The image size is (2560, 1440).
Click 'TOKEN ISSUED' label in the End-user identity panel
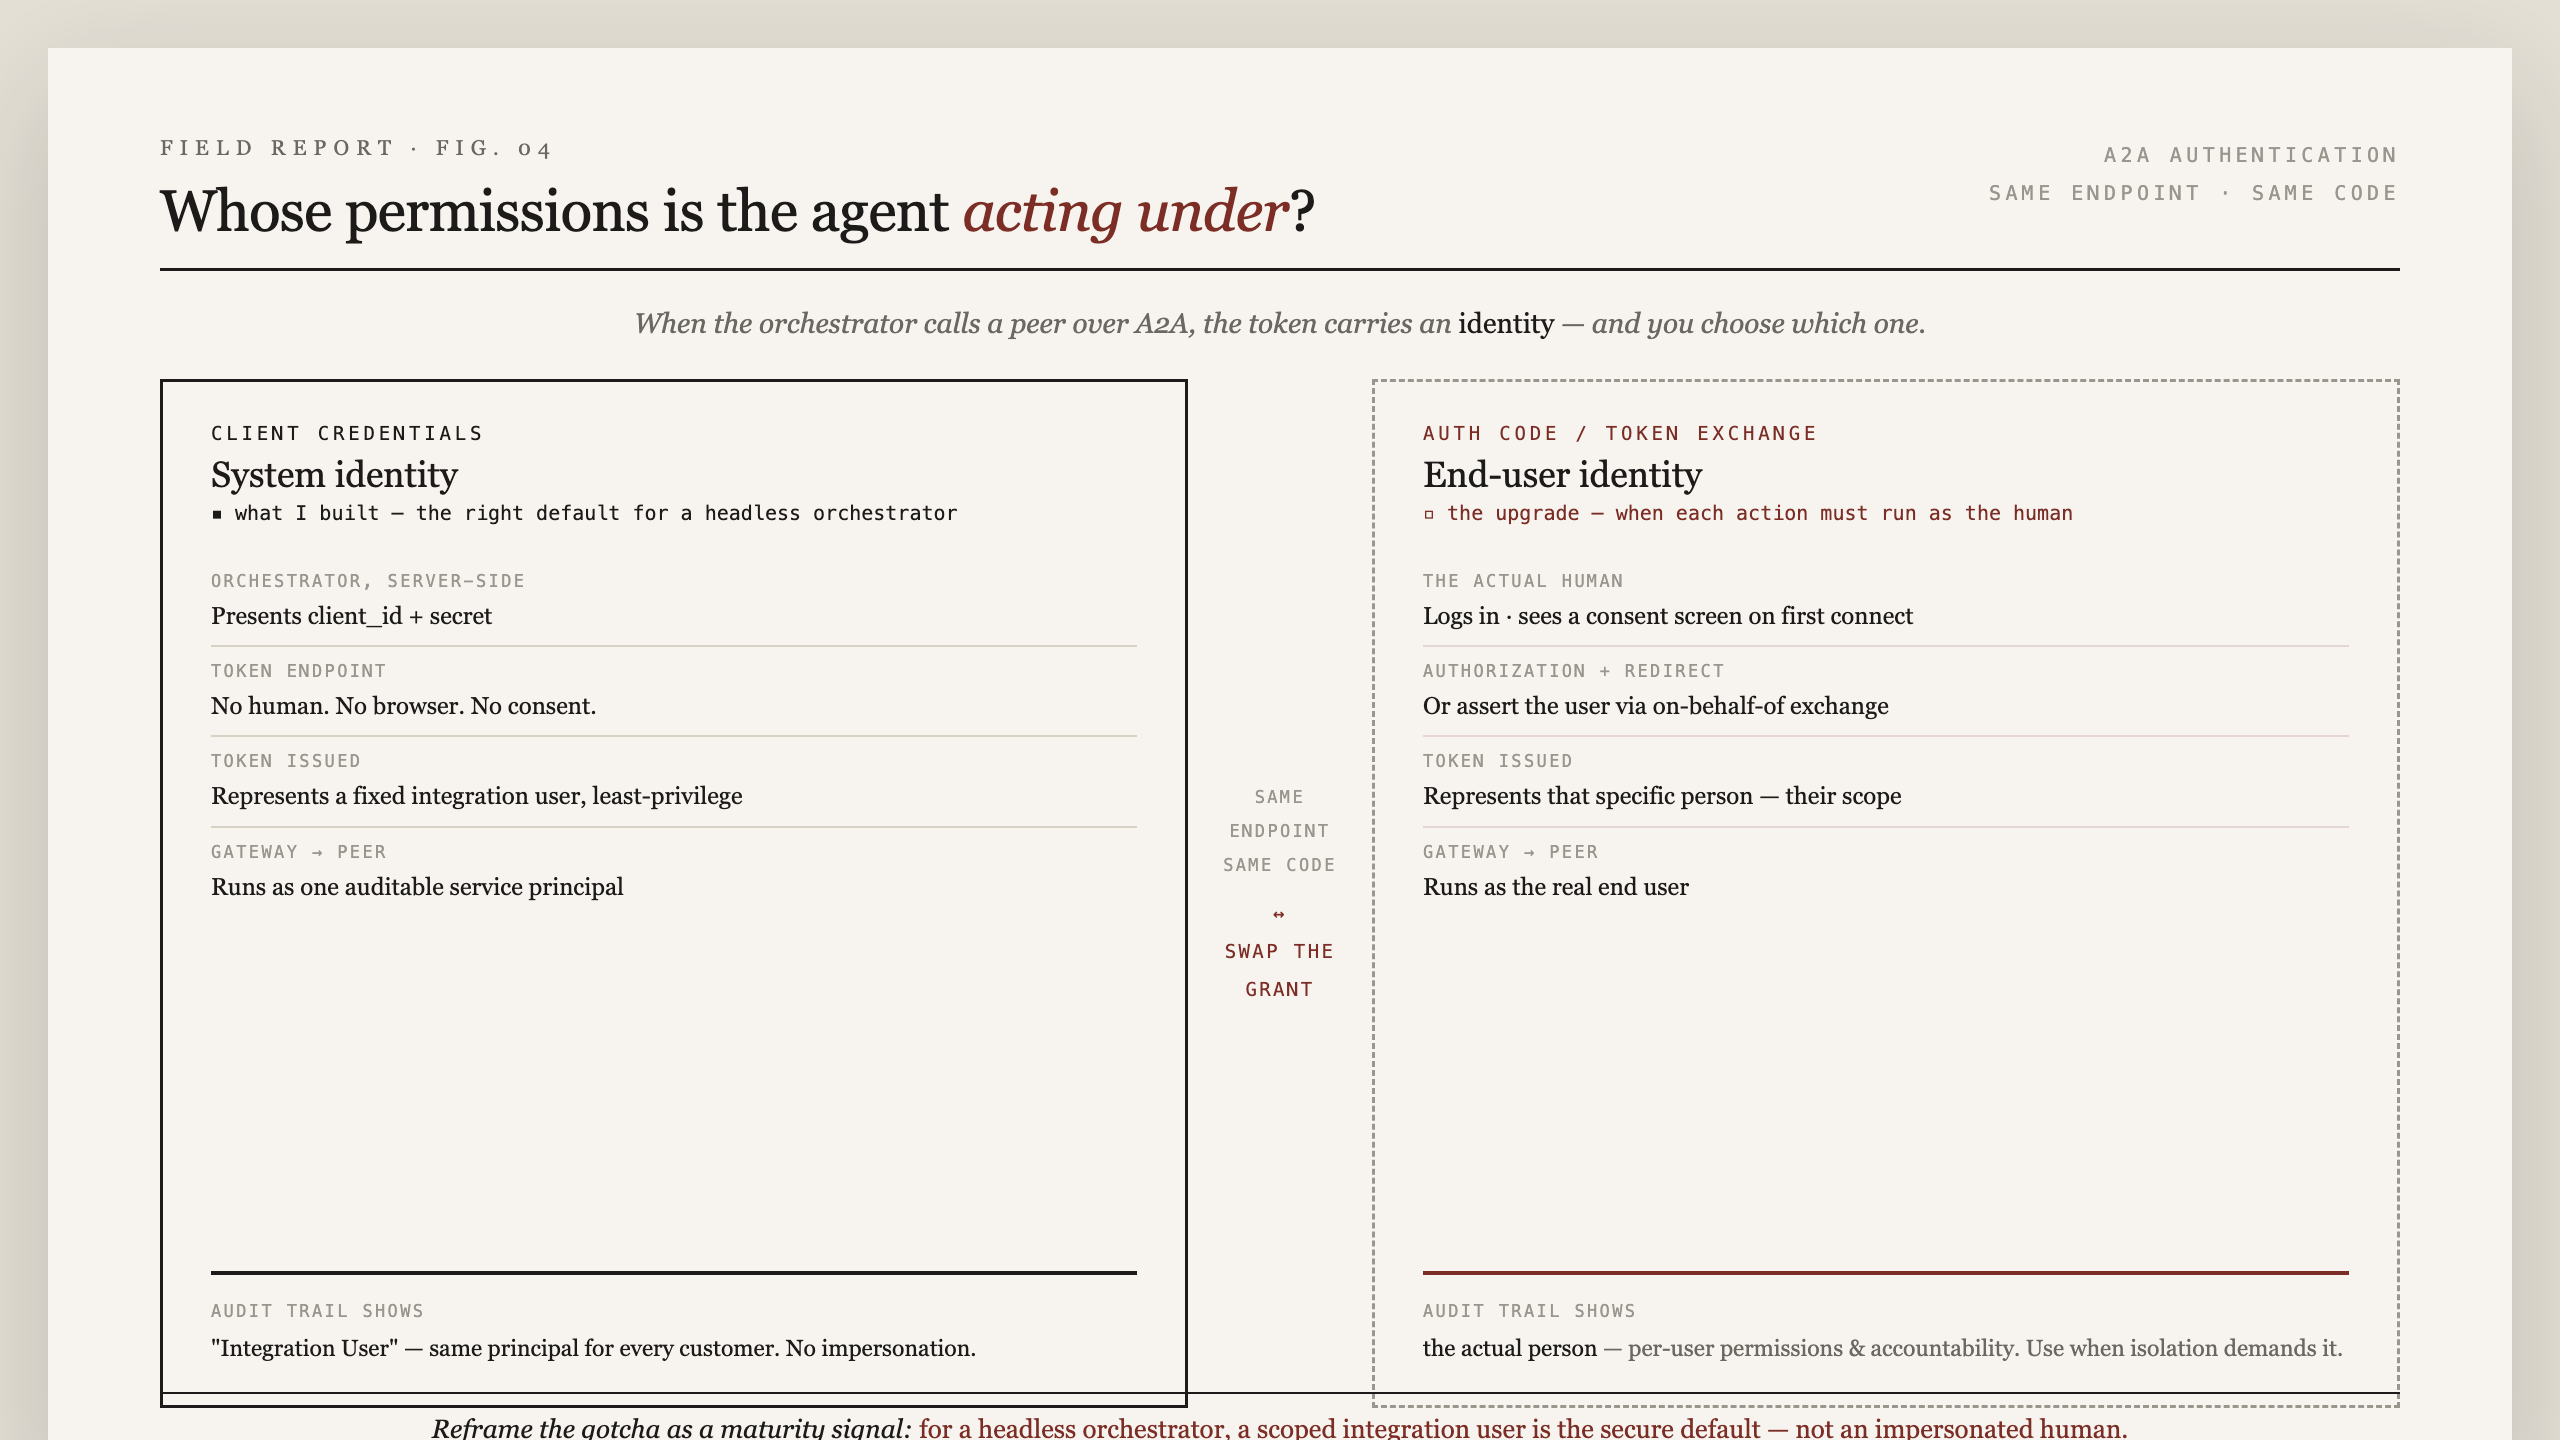1498,761
